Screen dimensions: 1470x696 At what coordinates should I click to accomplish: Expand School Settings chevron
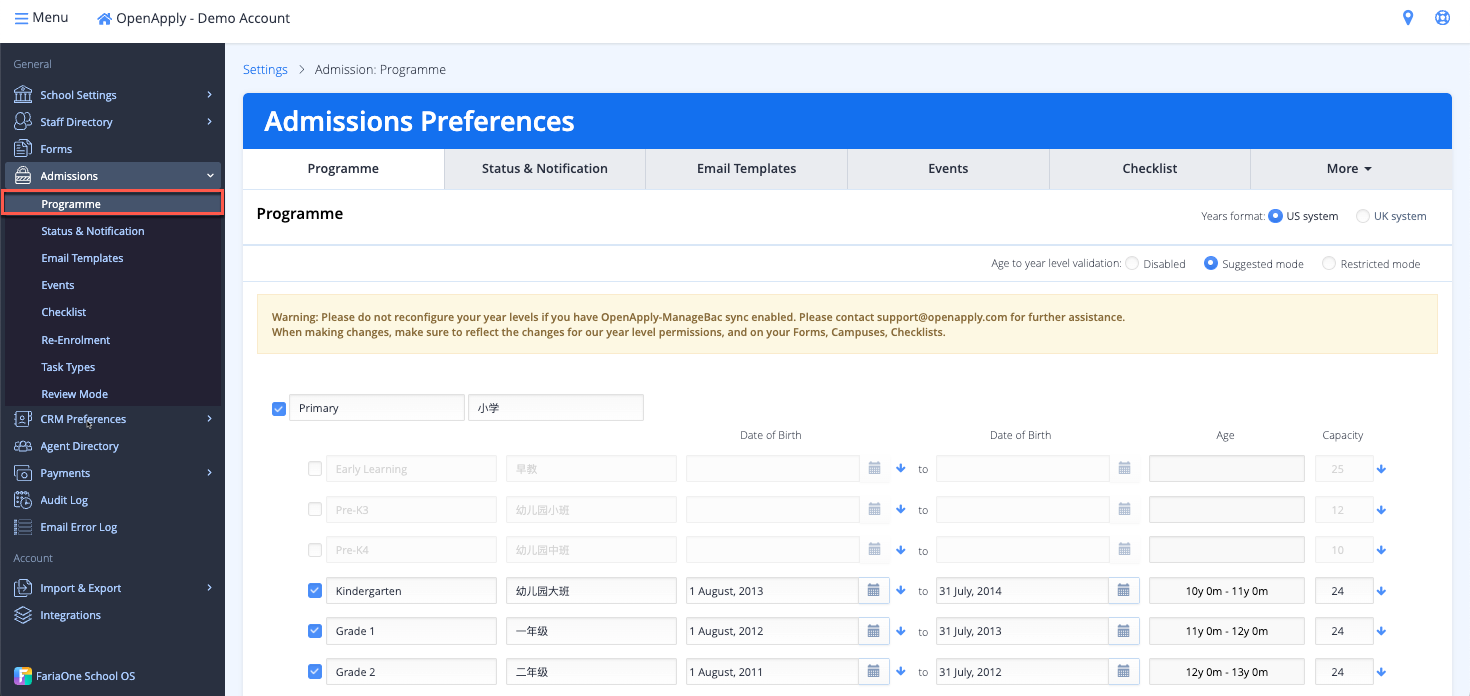(209, 95)
